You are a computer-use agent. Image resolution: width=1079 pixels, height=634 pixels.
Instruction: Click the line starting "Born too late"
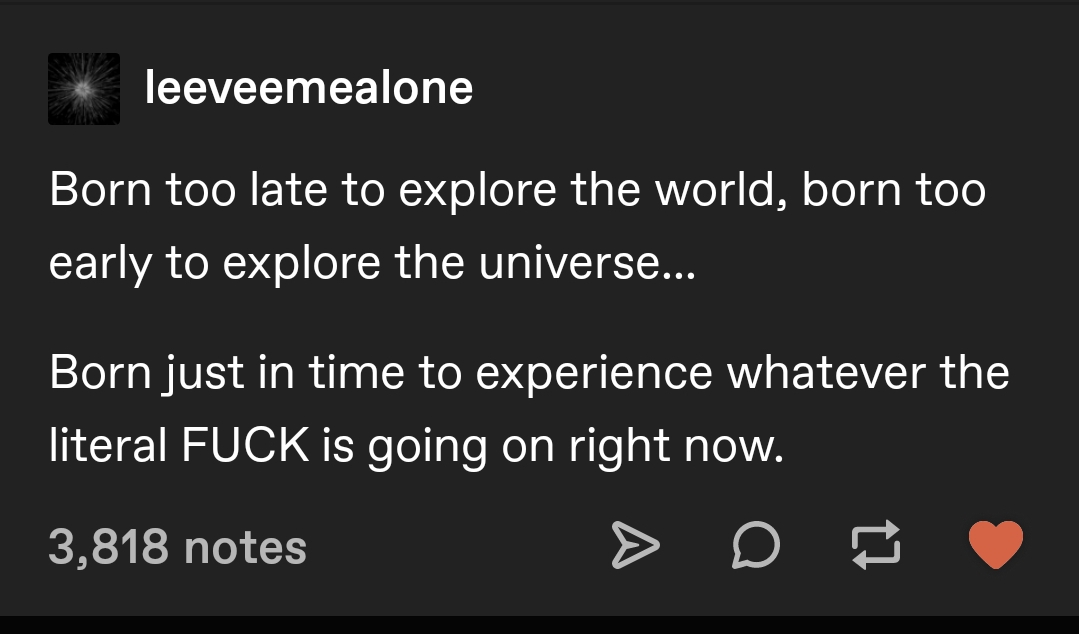tap(517, 190)
